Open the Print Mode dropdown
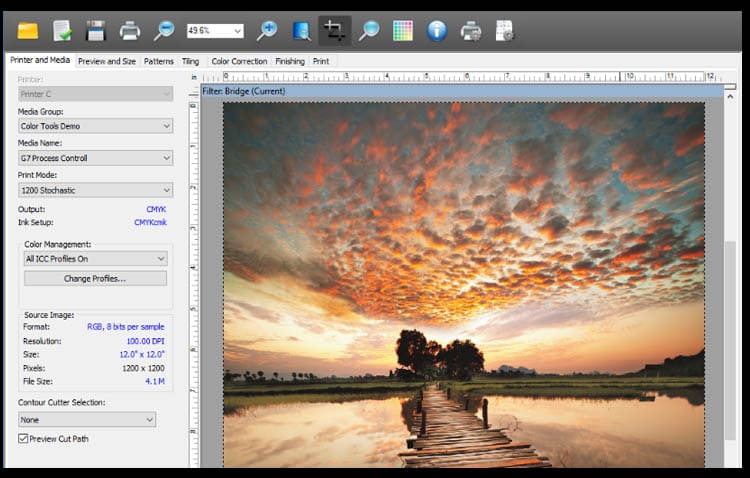The width and height of the screenshot is (750, 478). pyautogui.click(x=95, y=190)
